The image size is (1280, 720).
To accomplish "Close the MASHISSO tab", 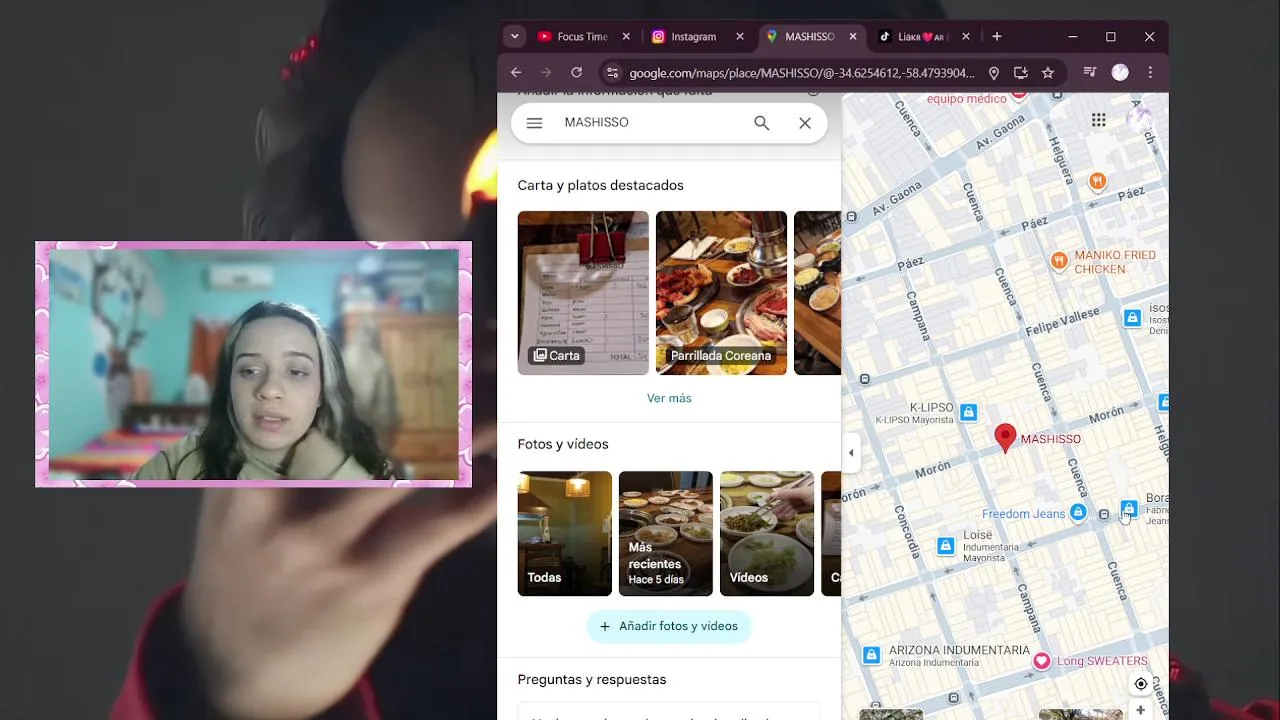I will pyautogui.click(x=853, y=37).
